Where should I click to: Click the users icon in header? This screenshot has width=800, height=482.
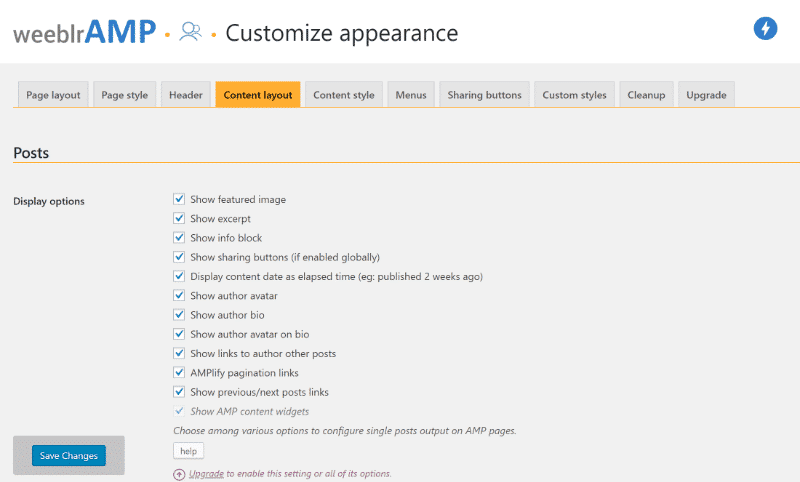click(189, 32)
